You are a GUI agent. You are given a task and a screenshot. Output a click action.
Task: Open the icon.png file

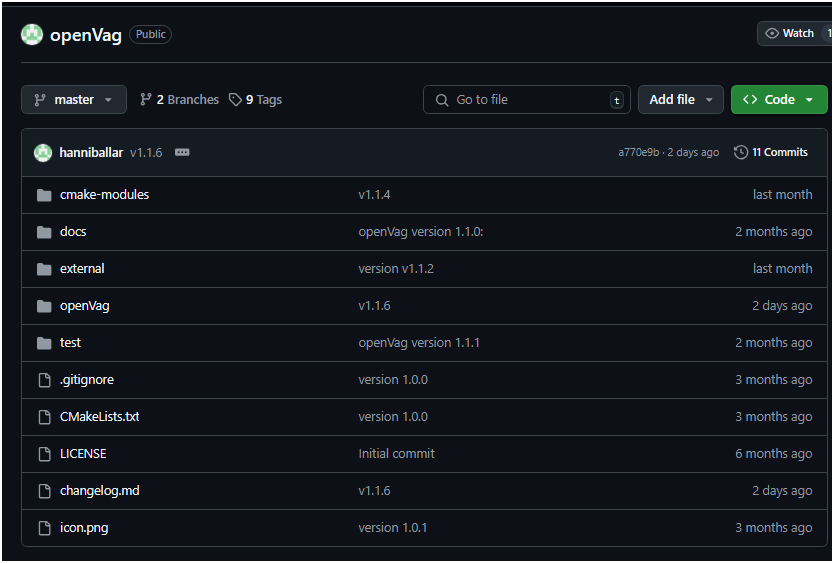coord(84,528)
